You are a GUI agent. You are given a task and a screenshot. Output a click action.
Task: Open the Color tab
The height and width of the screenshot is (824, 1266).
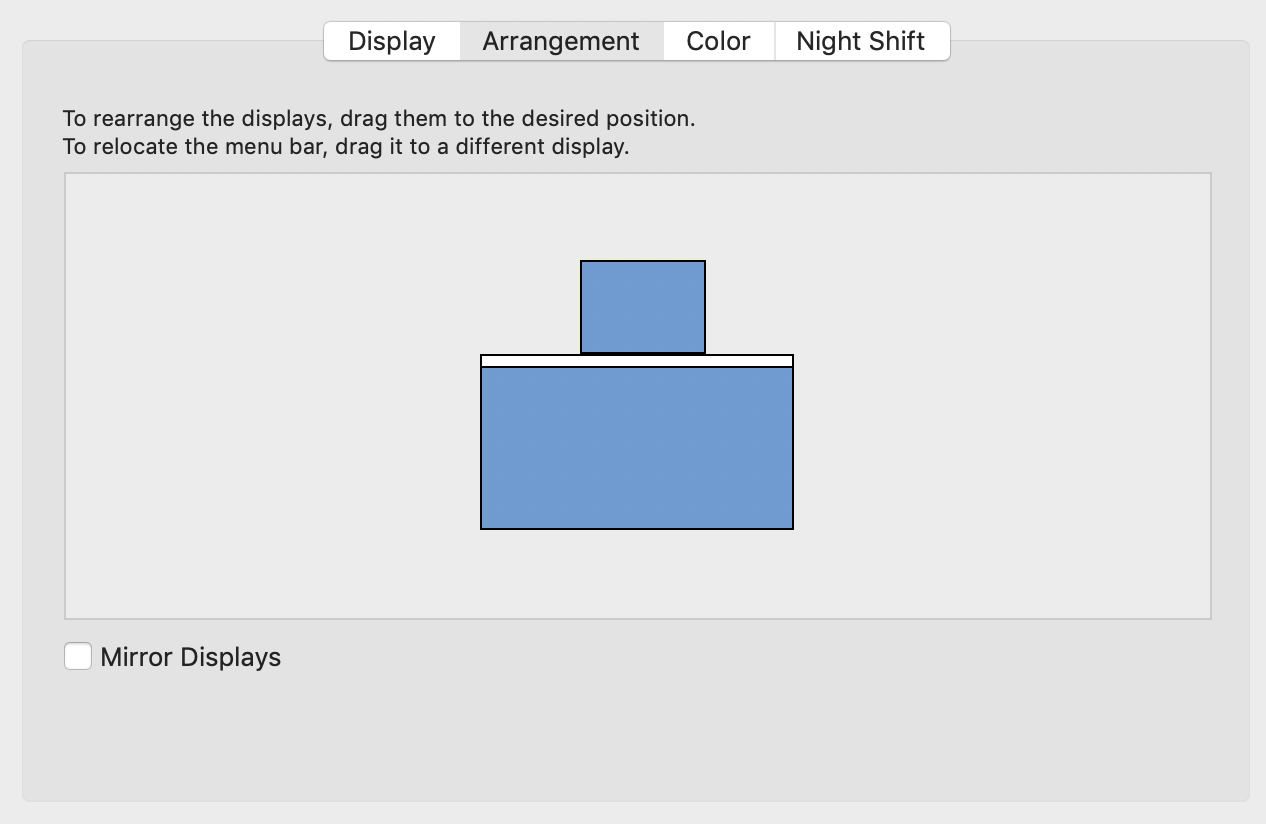[718, 41]
